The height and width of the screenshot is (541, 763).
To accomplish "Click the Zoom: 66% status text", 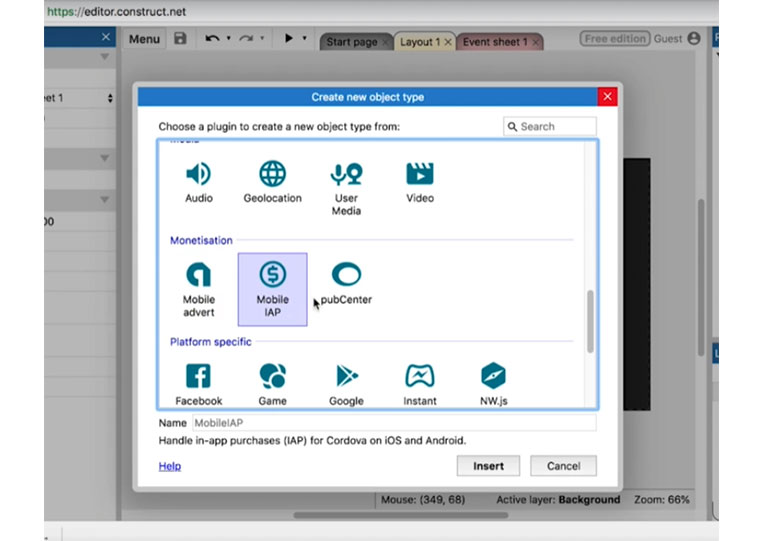I will (661, 500).
